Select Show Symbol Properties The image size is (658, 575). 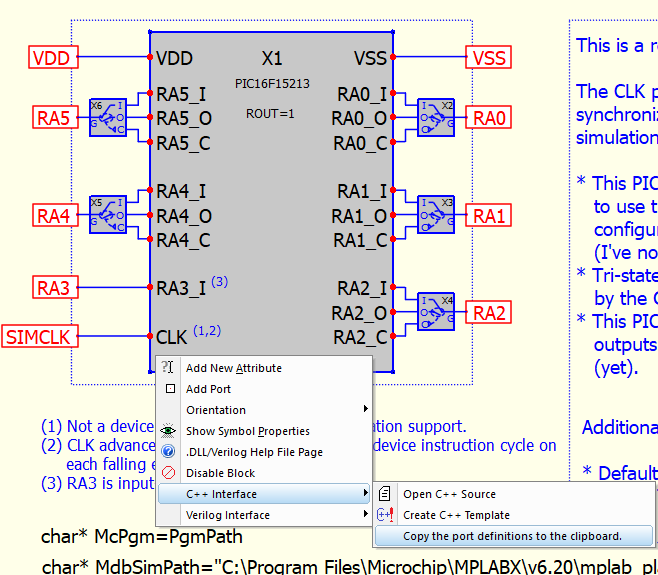pyautogui.click(x=264, y=431)
